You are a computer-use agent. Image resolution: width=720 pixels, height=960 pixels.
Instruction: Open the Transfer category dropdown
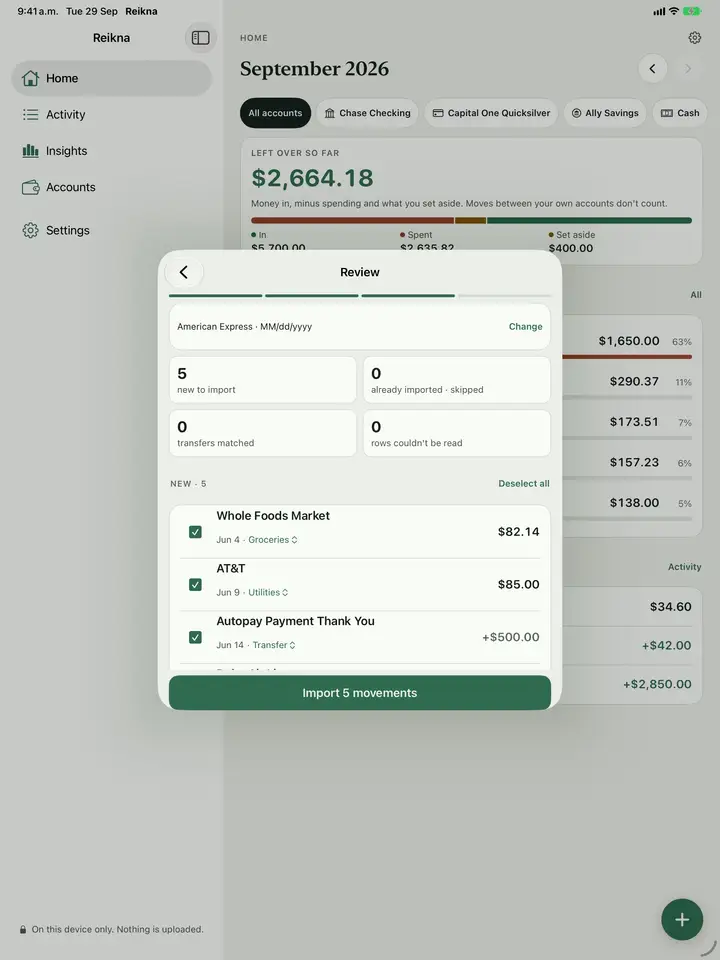pos(274,645)
